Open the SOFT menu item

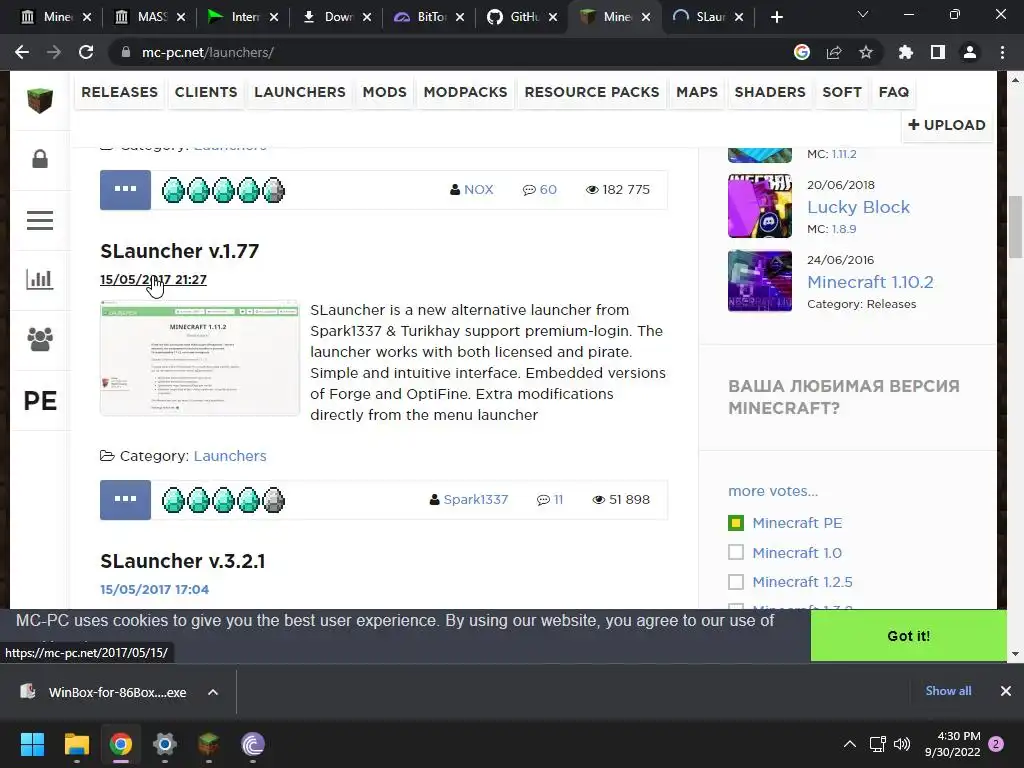(842, 92)
